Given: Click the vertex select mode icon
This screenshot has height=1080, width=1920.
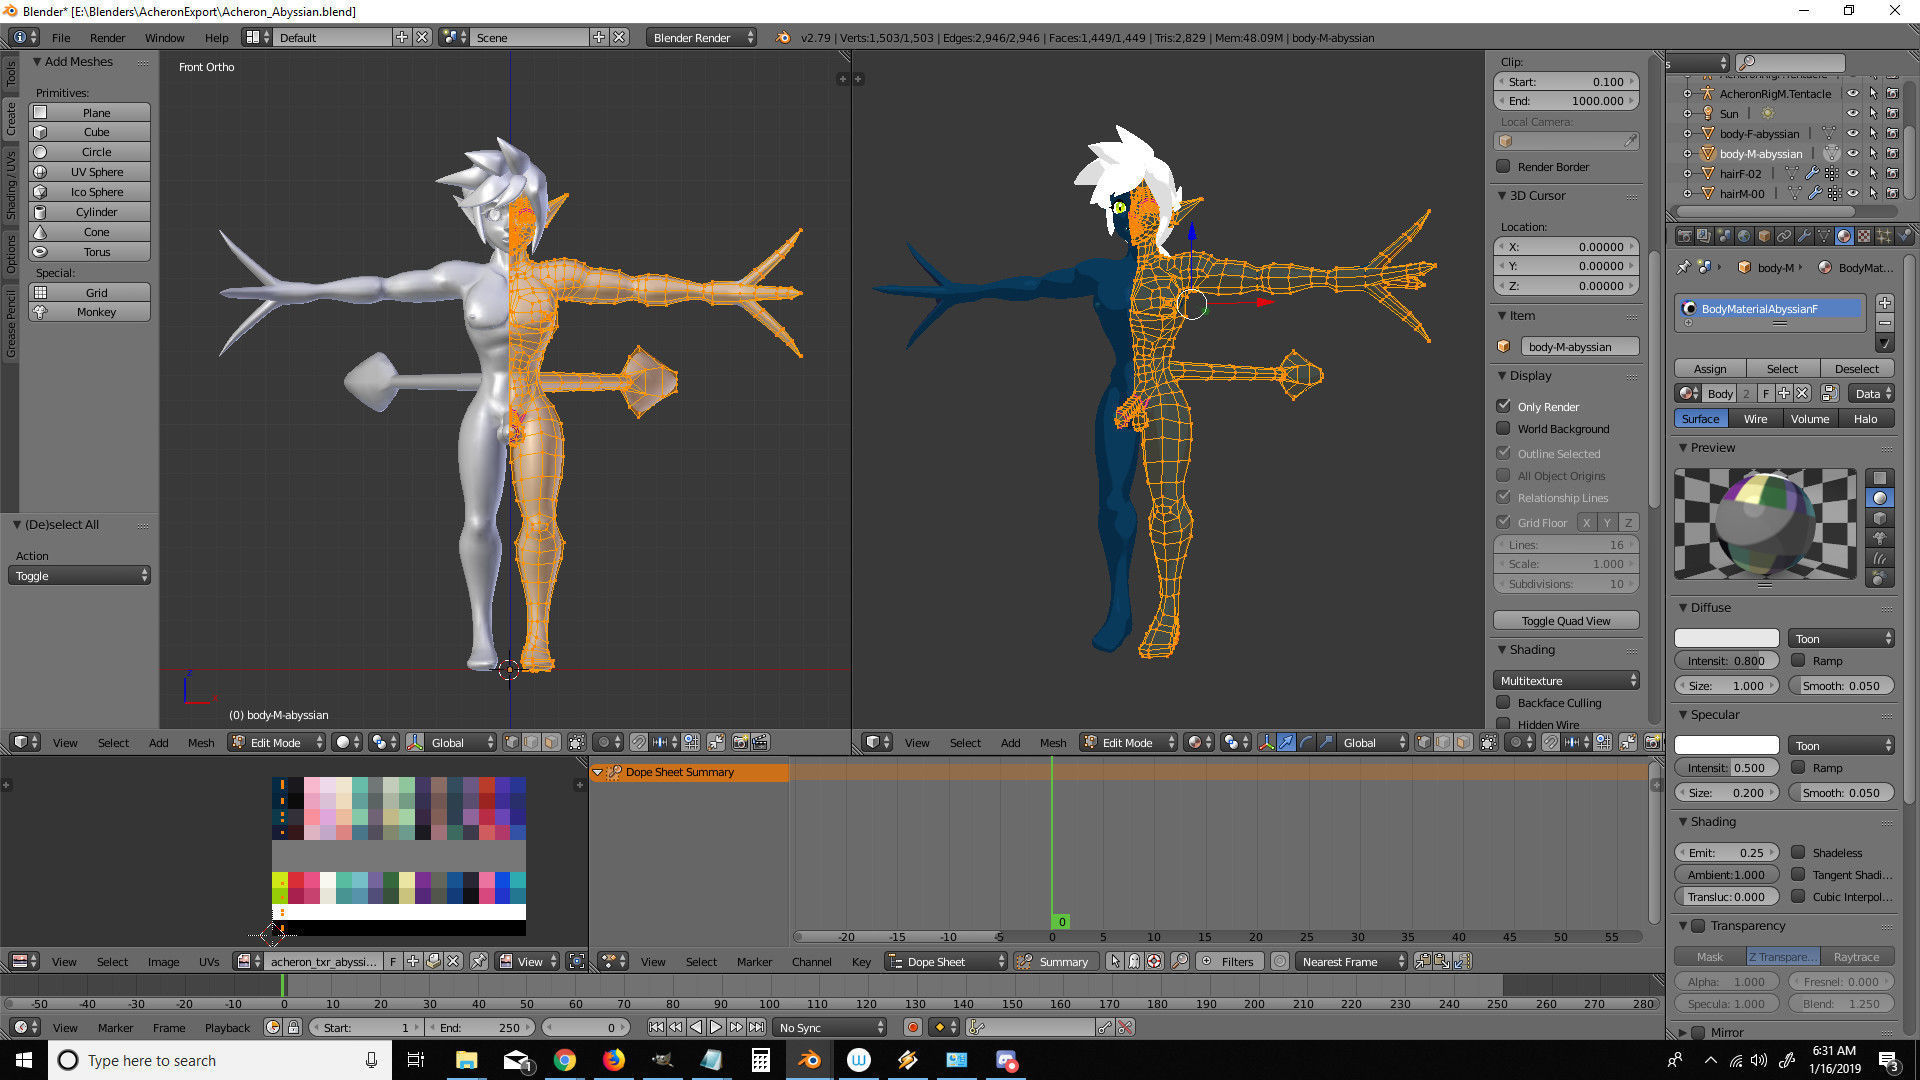Looking at the screenshot, I should click(512, 742).
